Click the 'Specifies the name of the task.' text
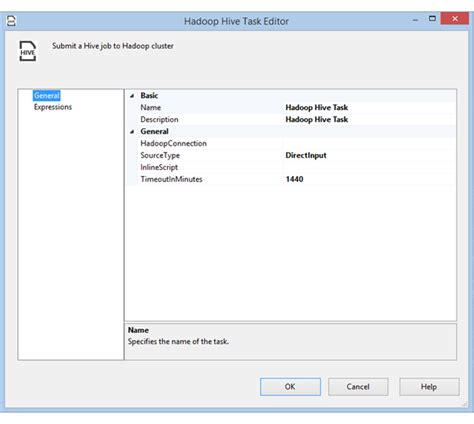Screen dimensions: 474x424 click(178, 342)
